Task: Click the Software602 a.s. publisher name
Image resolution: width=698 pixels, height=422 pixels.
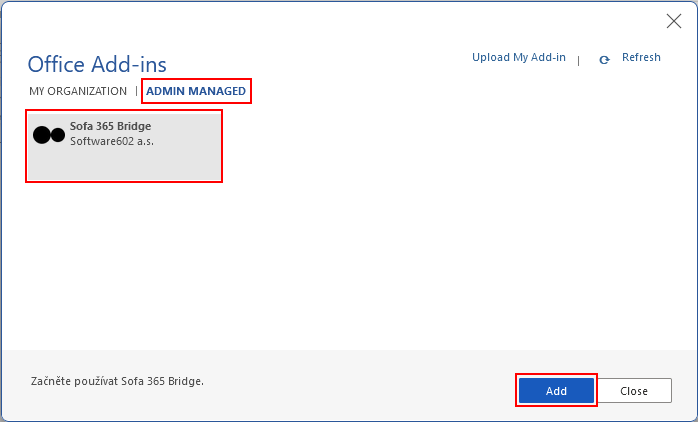Action: (111, 142)
